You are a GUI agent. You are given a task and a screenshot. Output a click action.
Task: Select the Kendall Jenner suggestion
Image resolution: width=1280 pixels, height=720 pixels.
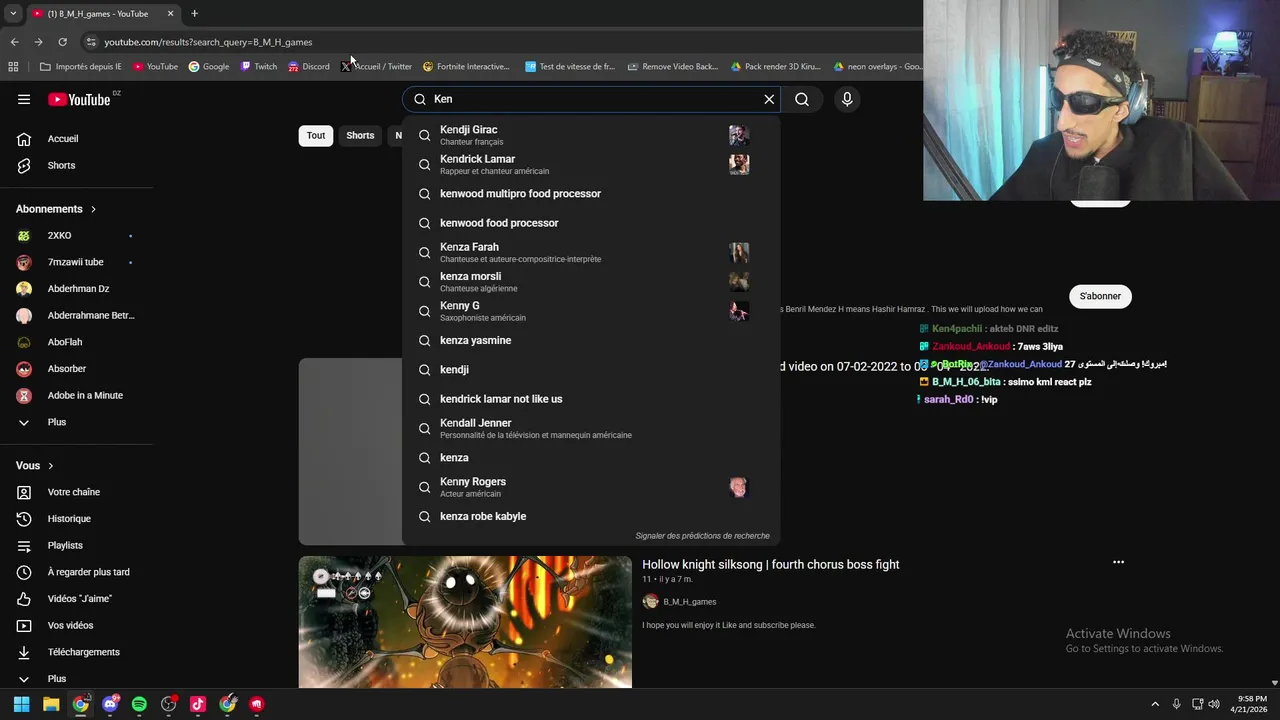click(591, 428)
